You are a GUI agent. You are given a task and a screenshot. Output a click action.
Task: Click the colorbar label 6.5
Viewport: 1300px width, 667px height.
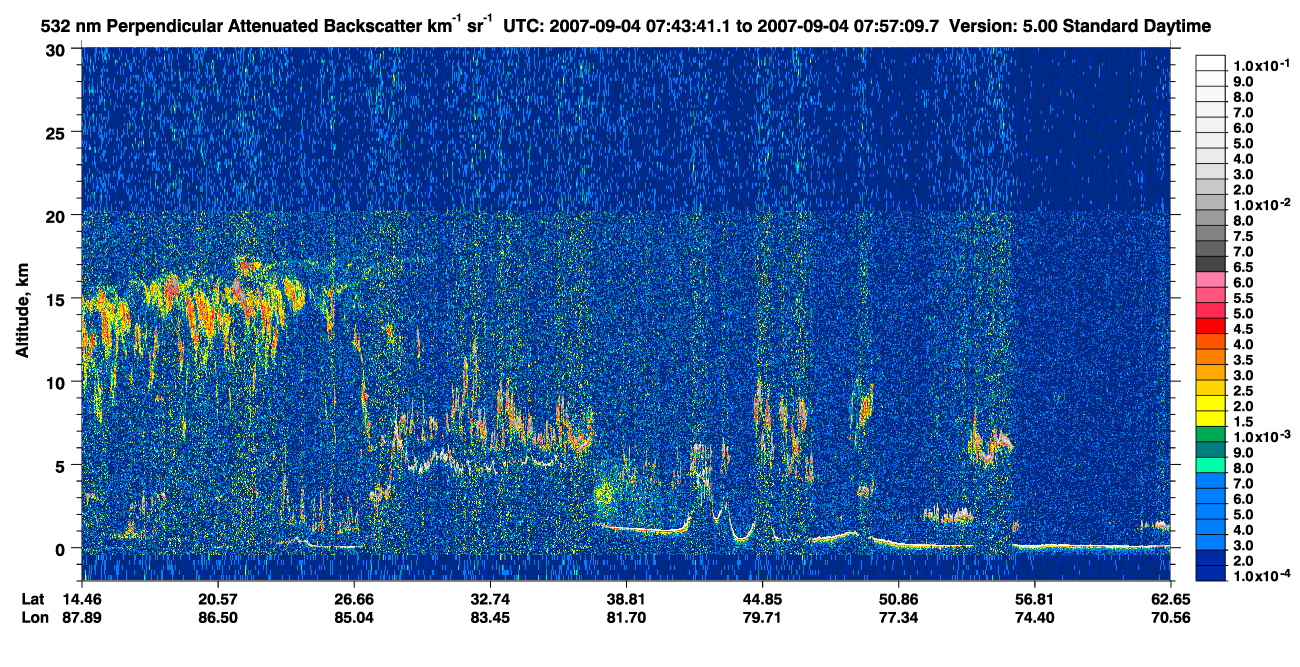1244,267
